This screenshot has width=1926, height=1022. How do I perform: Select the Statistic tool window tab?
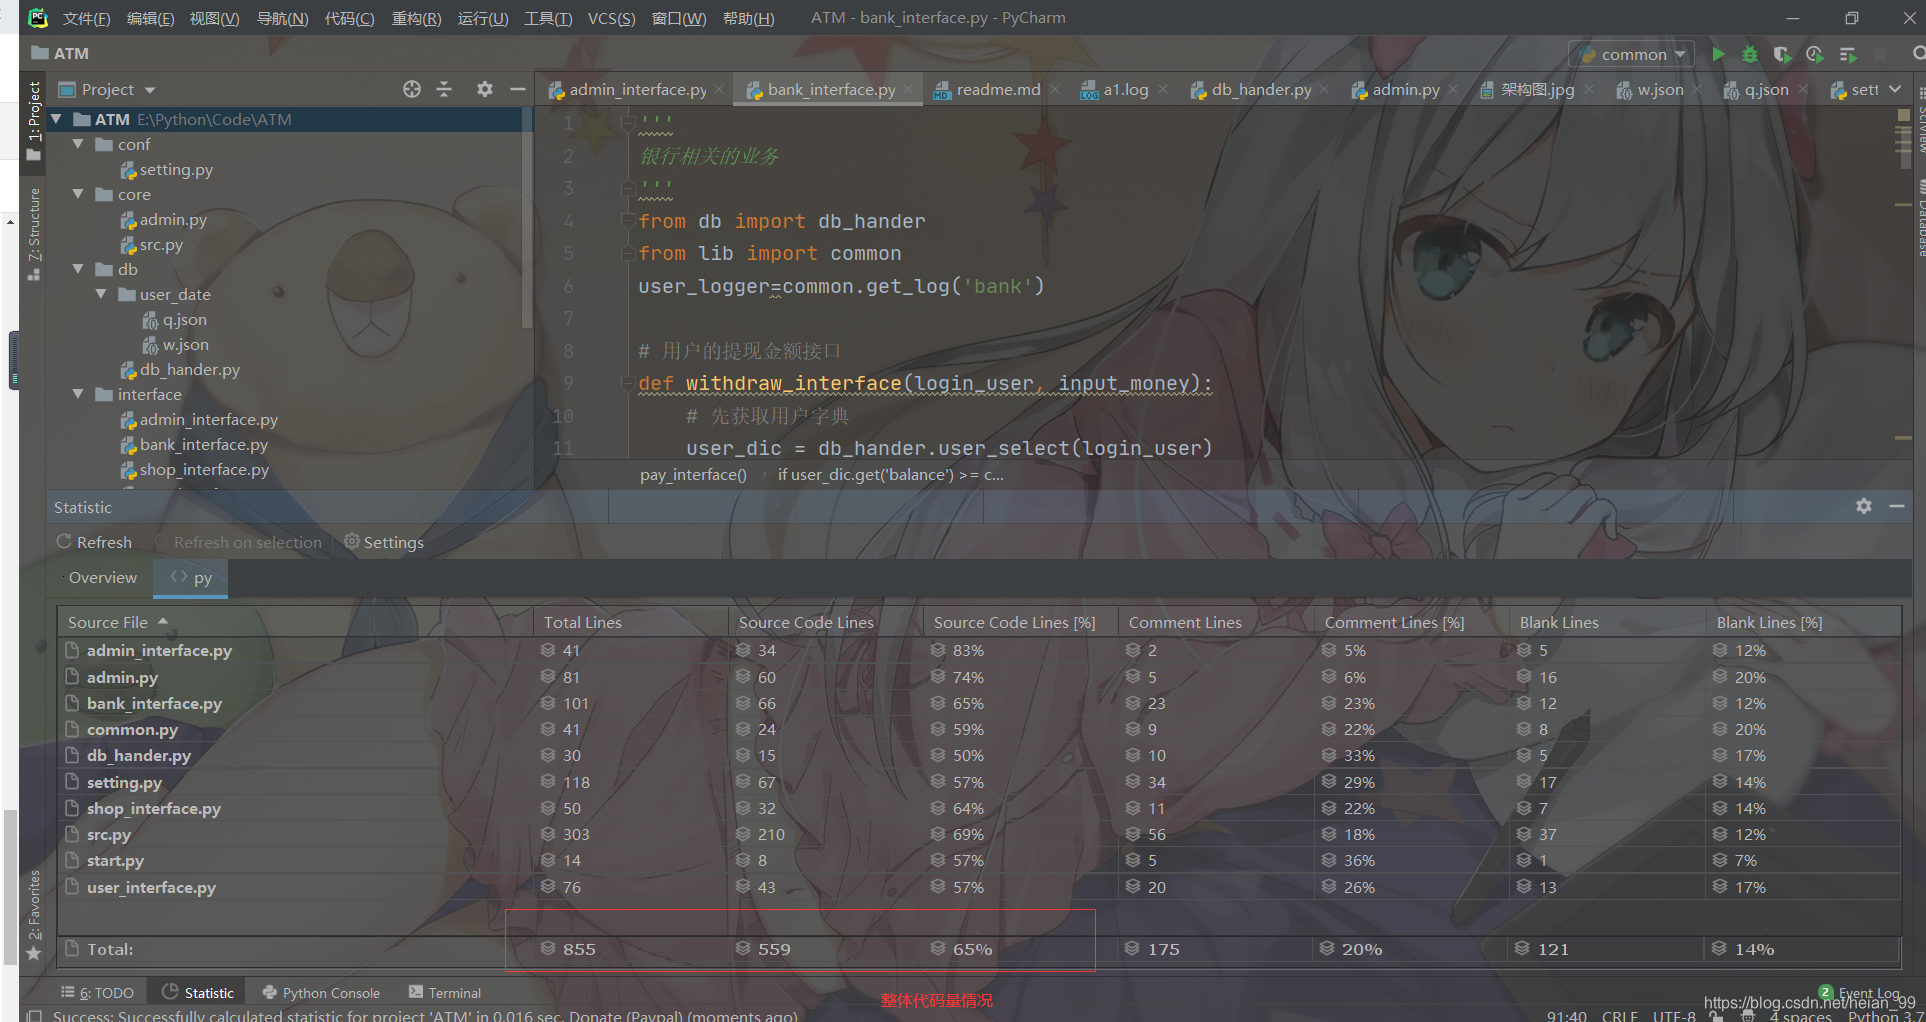(x=198, y=993)
